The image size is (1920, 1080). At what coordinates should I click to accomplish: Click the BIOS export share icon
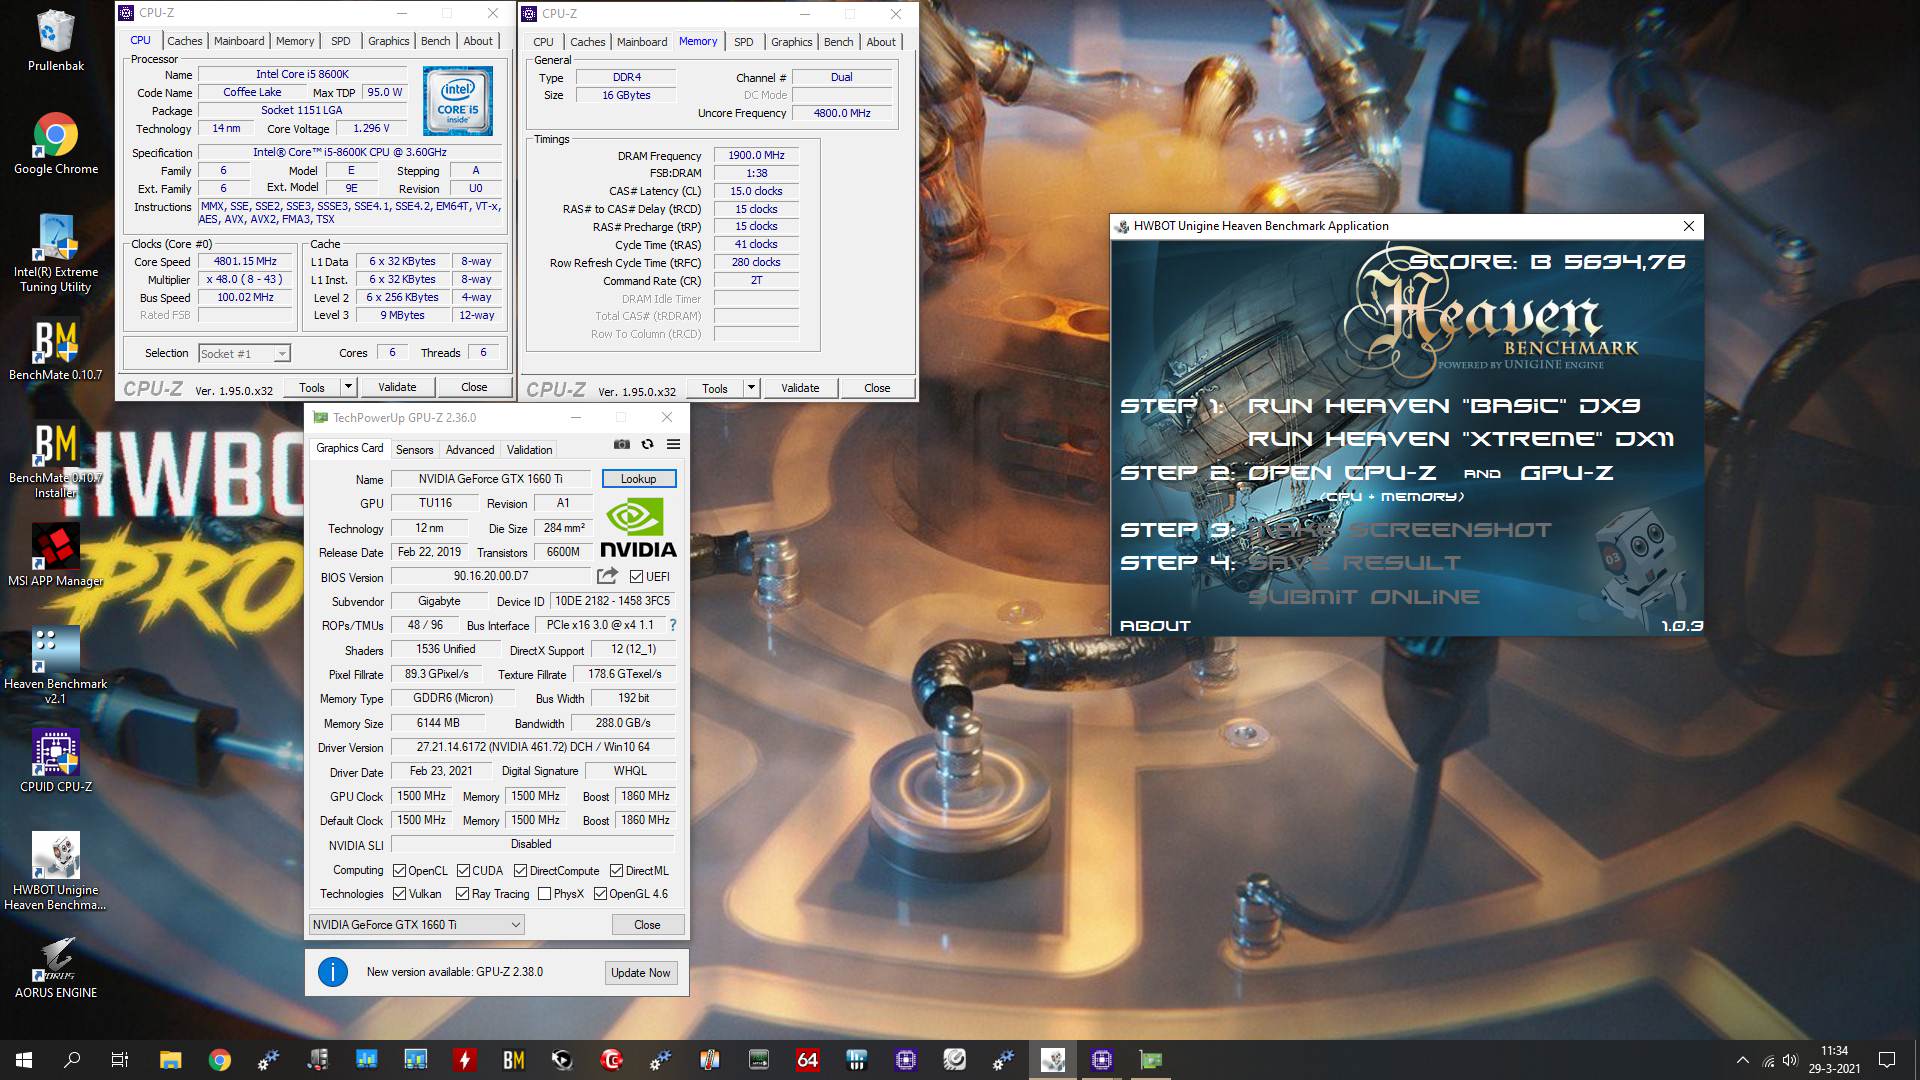[x=607, y=576]
